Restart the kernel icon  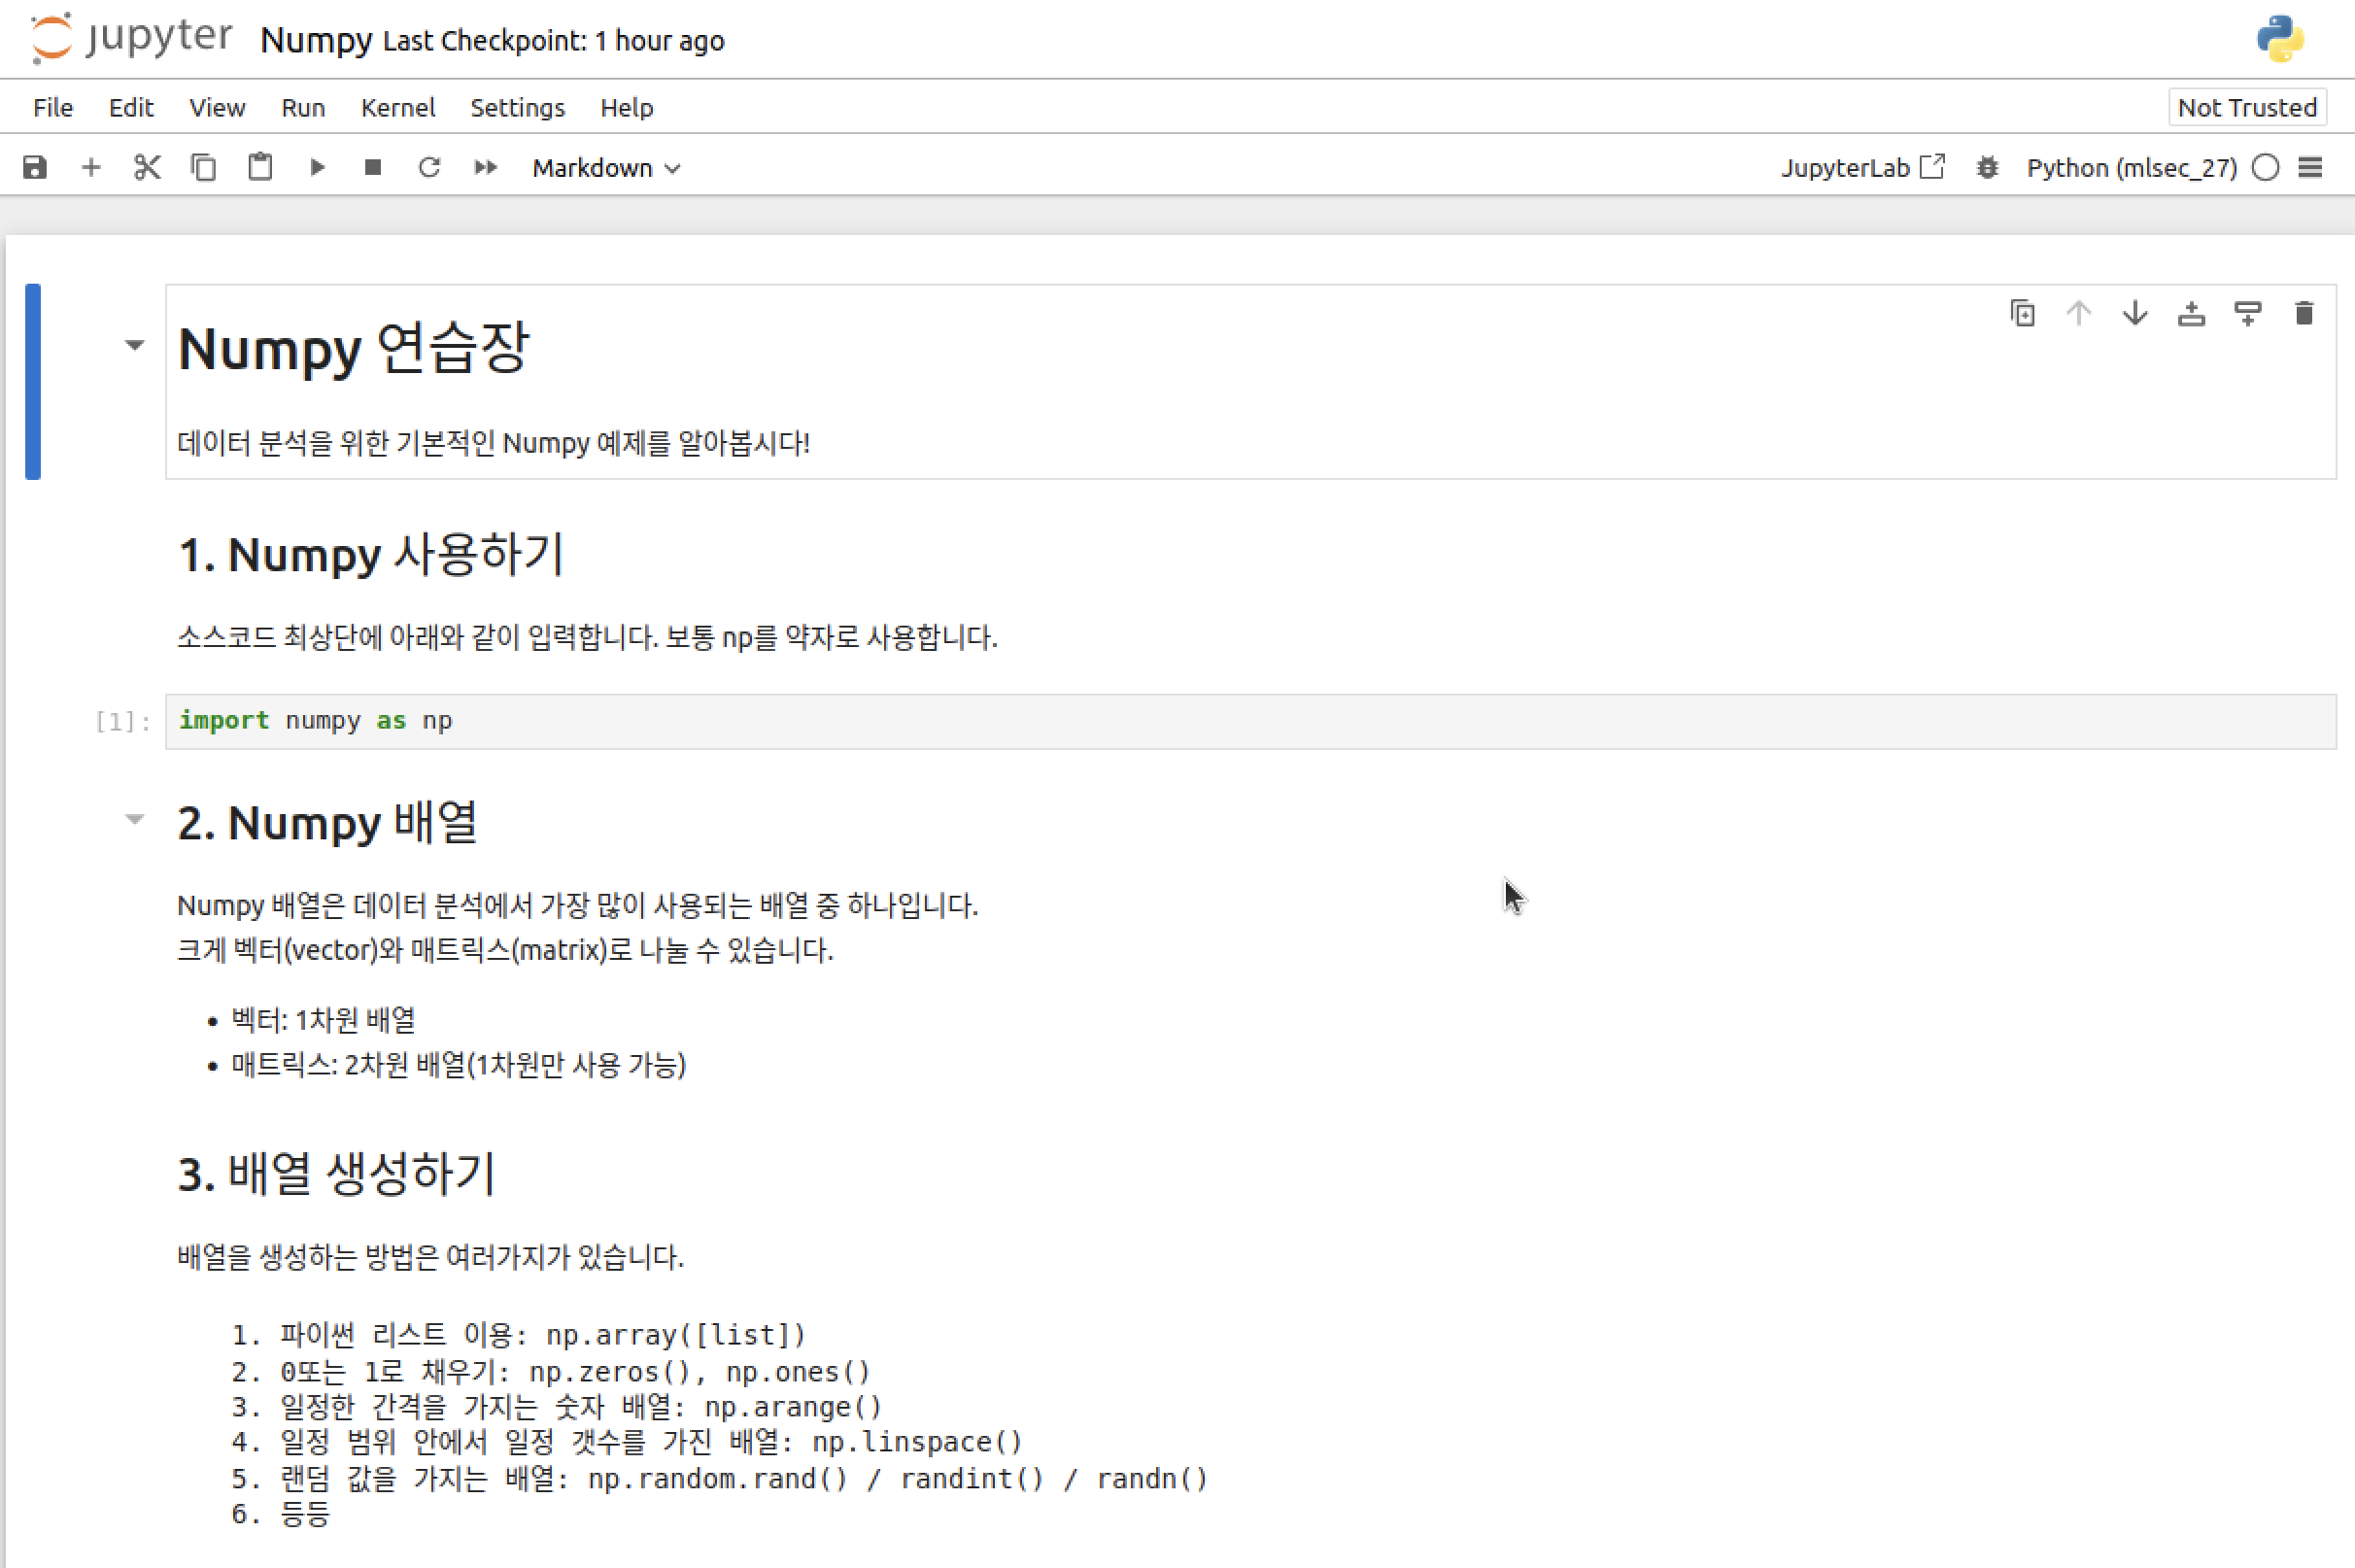click(429, 167)
